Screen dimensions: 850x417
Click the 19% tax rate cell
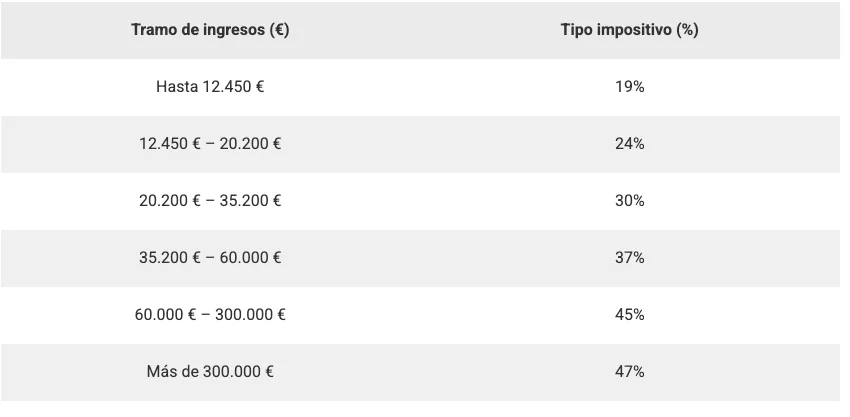coord(629,87)
